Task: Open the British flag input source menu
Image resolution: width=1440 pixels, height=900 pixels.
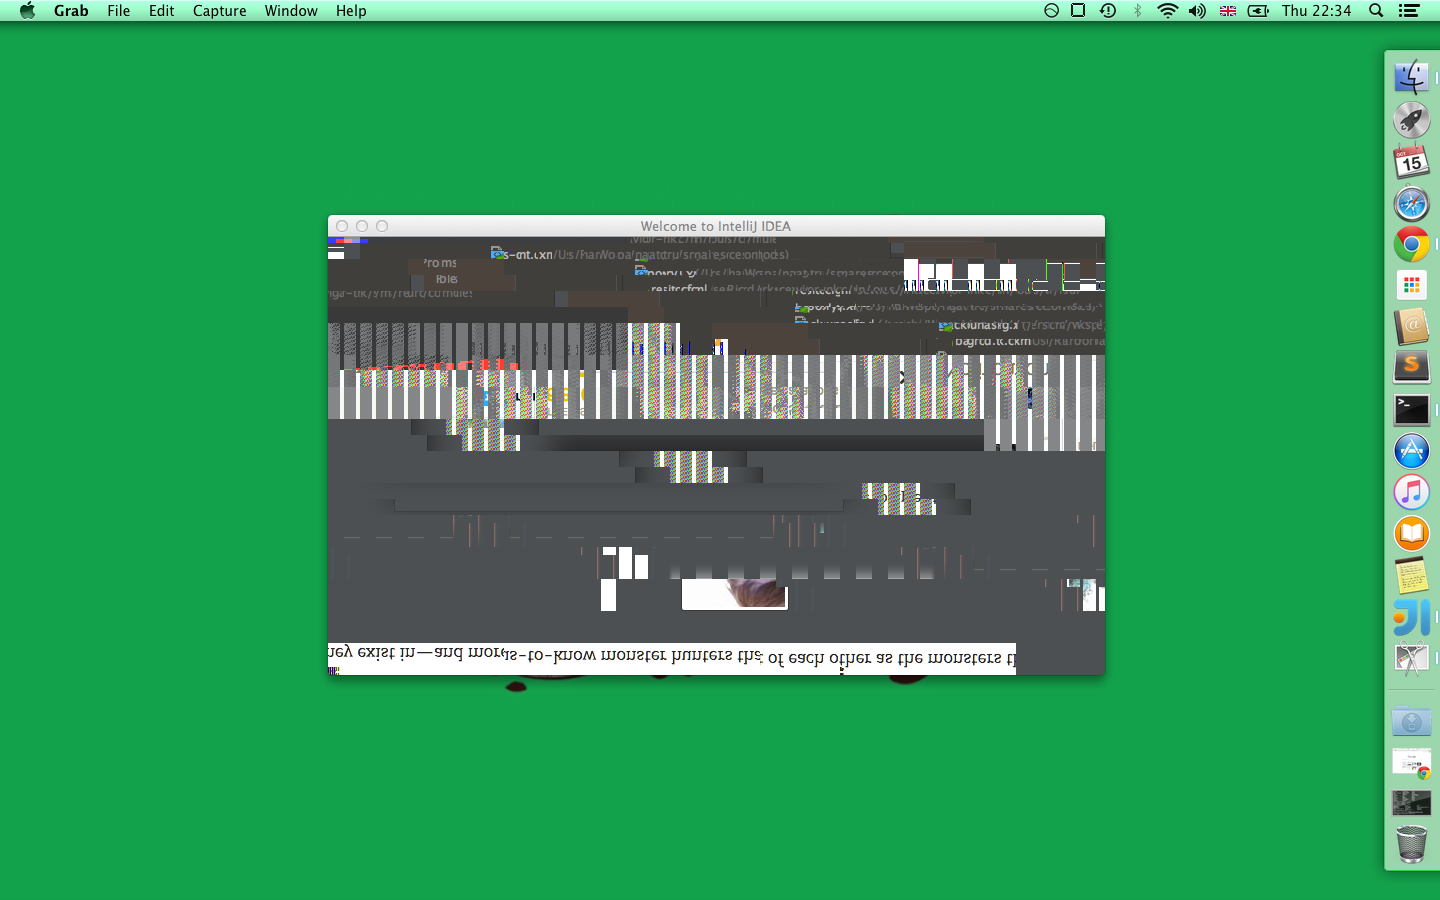Action: pos(1228,11)
